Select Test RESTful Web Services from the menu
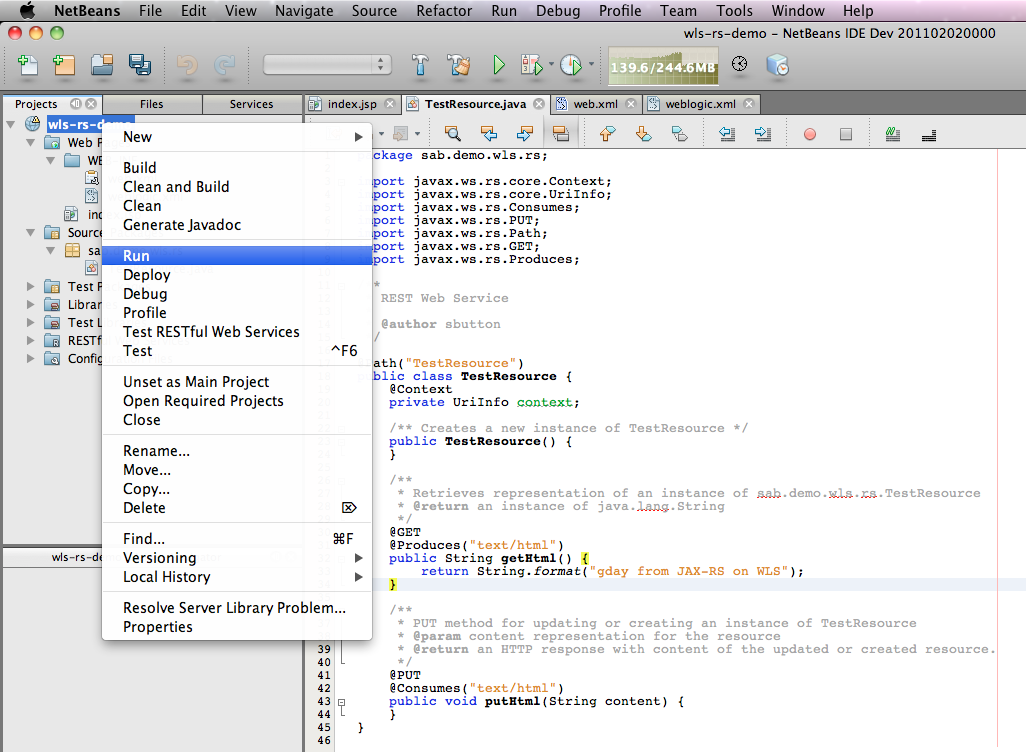The width and height of the screenshot is (1026, 752). (210, 331)
